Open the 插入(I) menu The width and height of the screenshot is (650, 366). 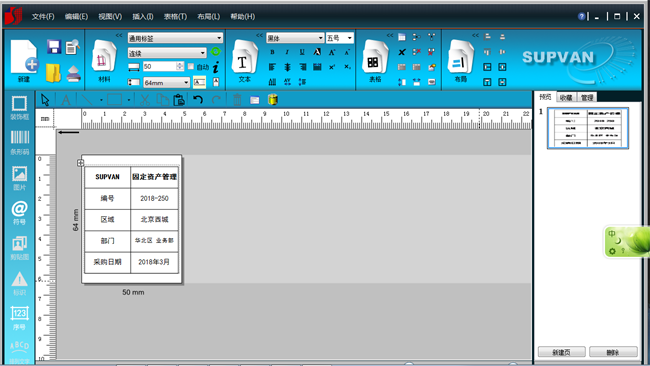(143, 17)
